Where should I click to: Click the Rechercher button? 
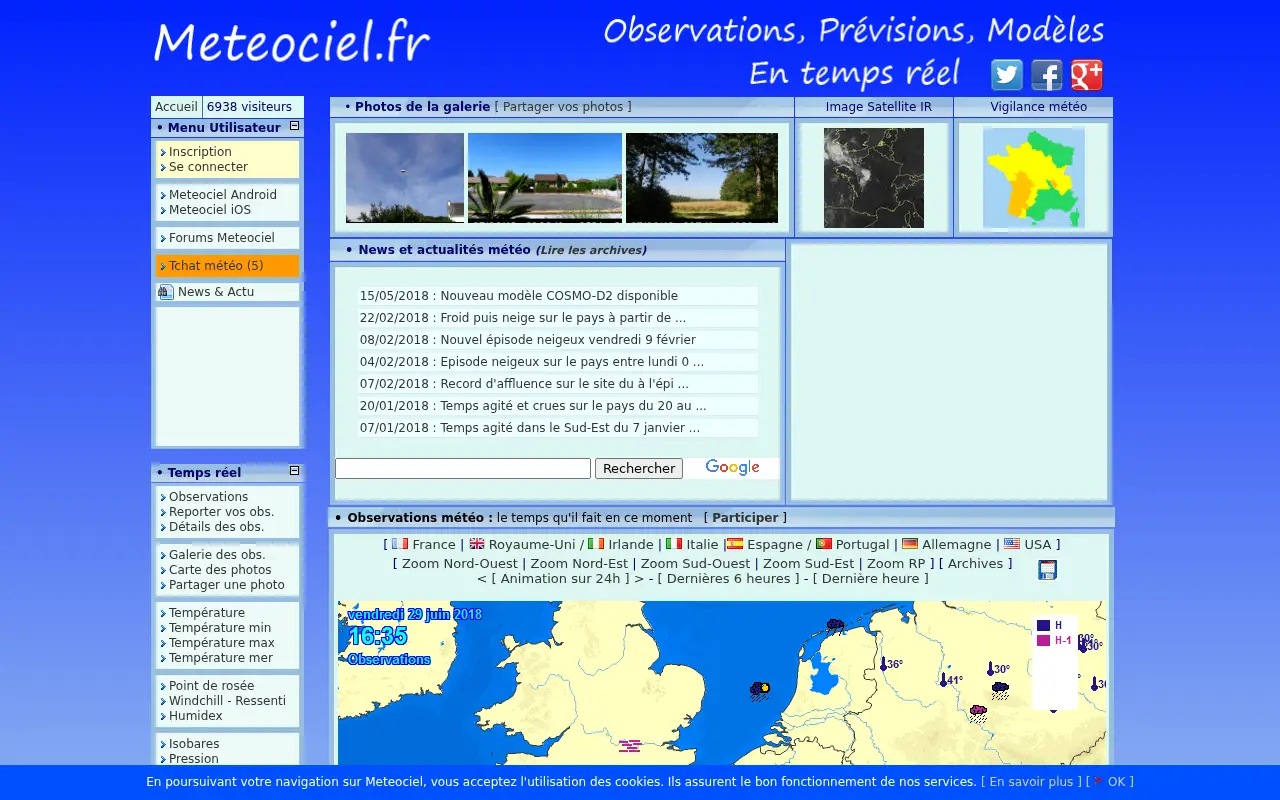coord(639,468)
